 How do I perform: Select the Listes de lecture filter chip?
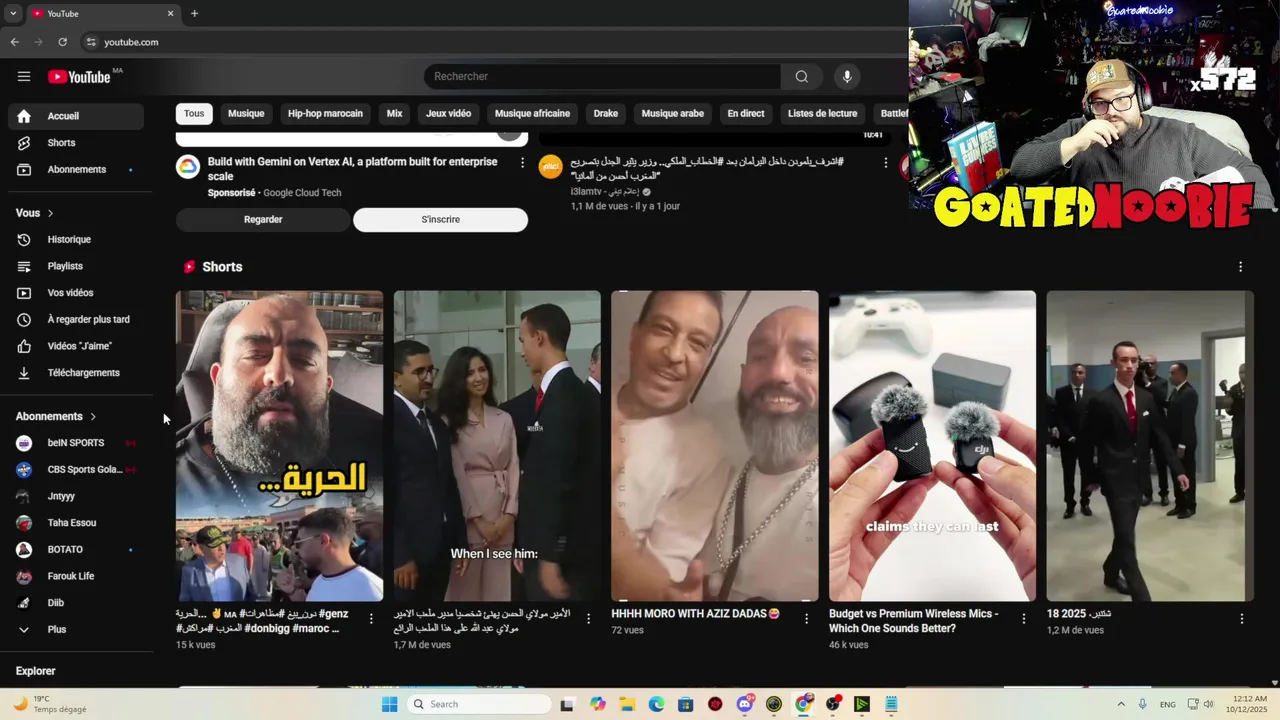pos(822,114)
